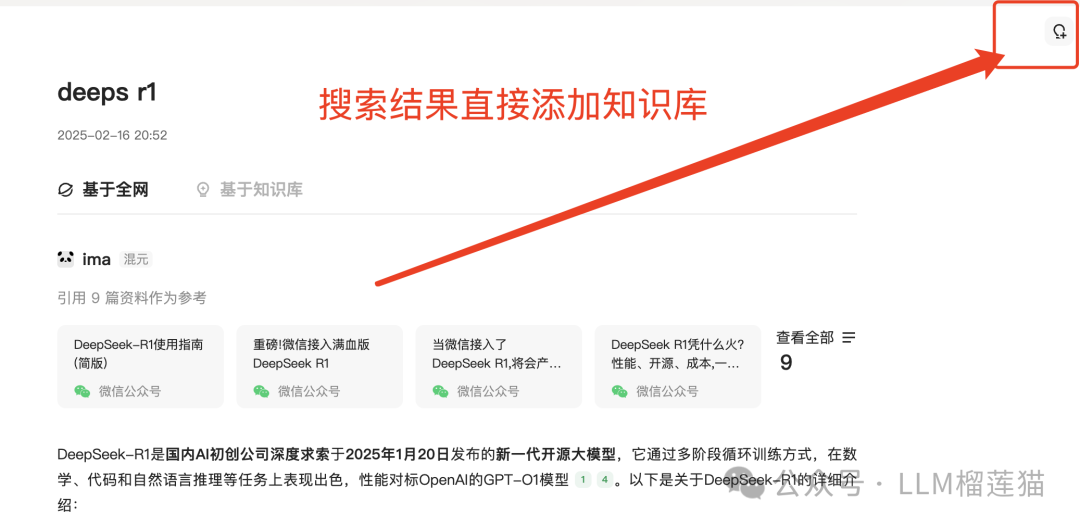1080x527 pixels.
Task: Click the list icon beside 查看全部
Action: pyautogui.click(x=849, y=338)
